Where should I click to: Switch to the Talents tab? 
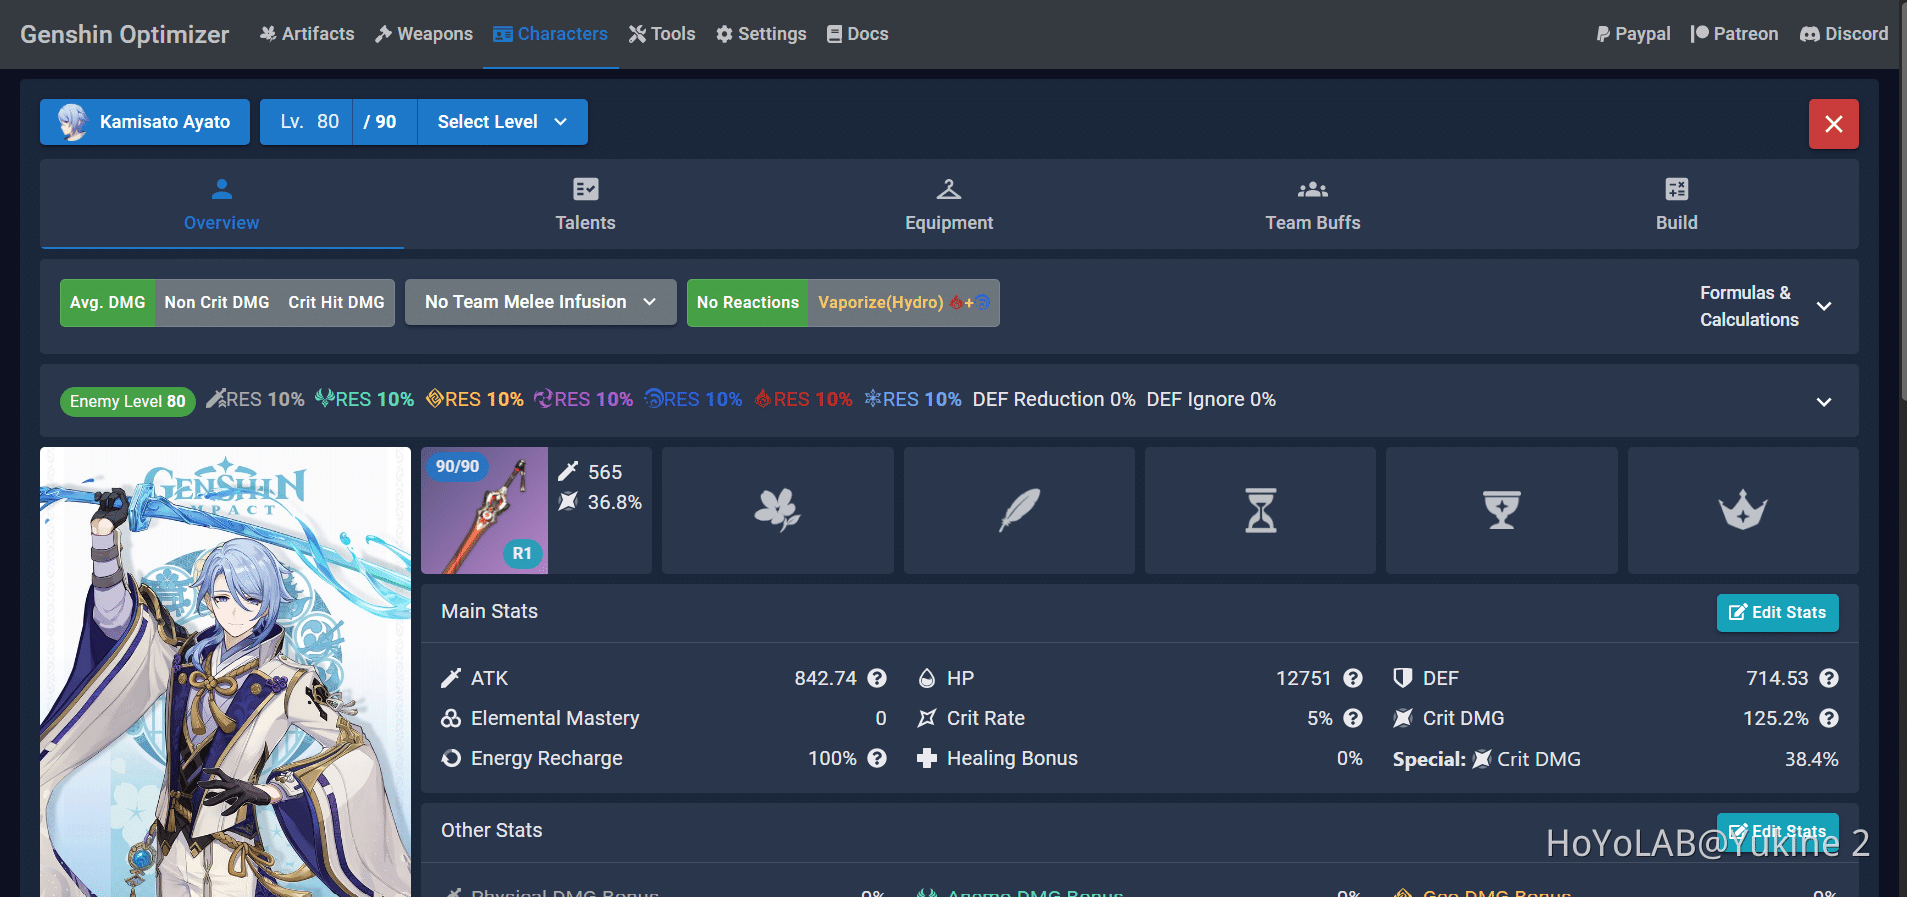click(585, 204)
